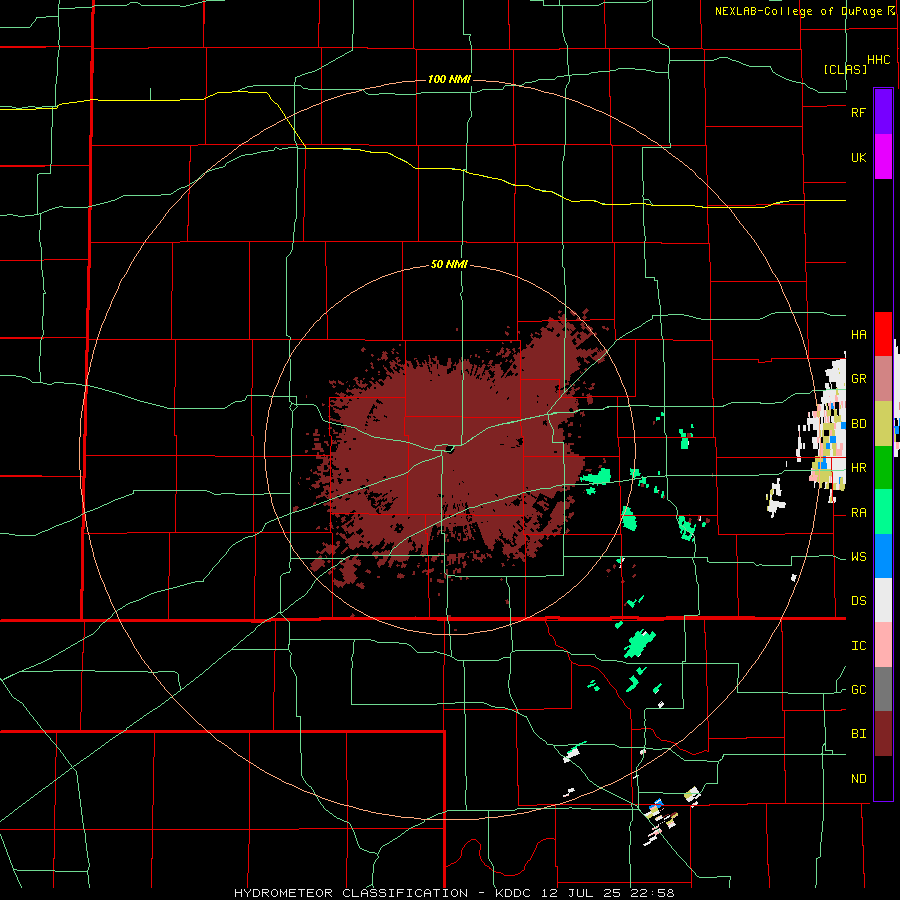Click the NEXLAB-College of DuPage text

tap(799, 11)
